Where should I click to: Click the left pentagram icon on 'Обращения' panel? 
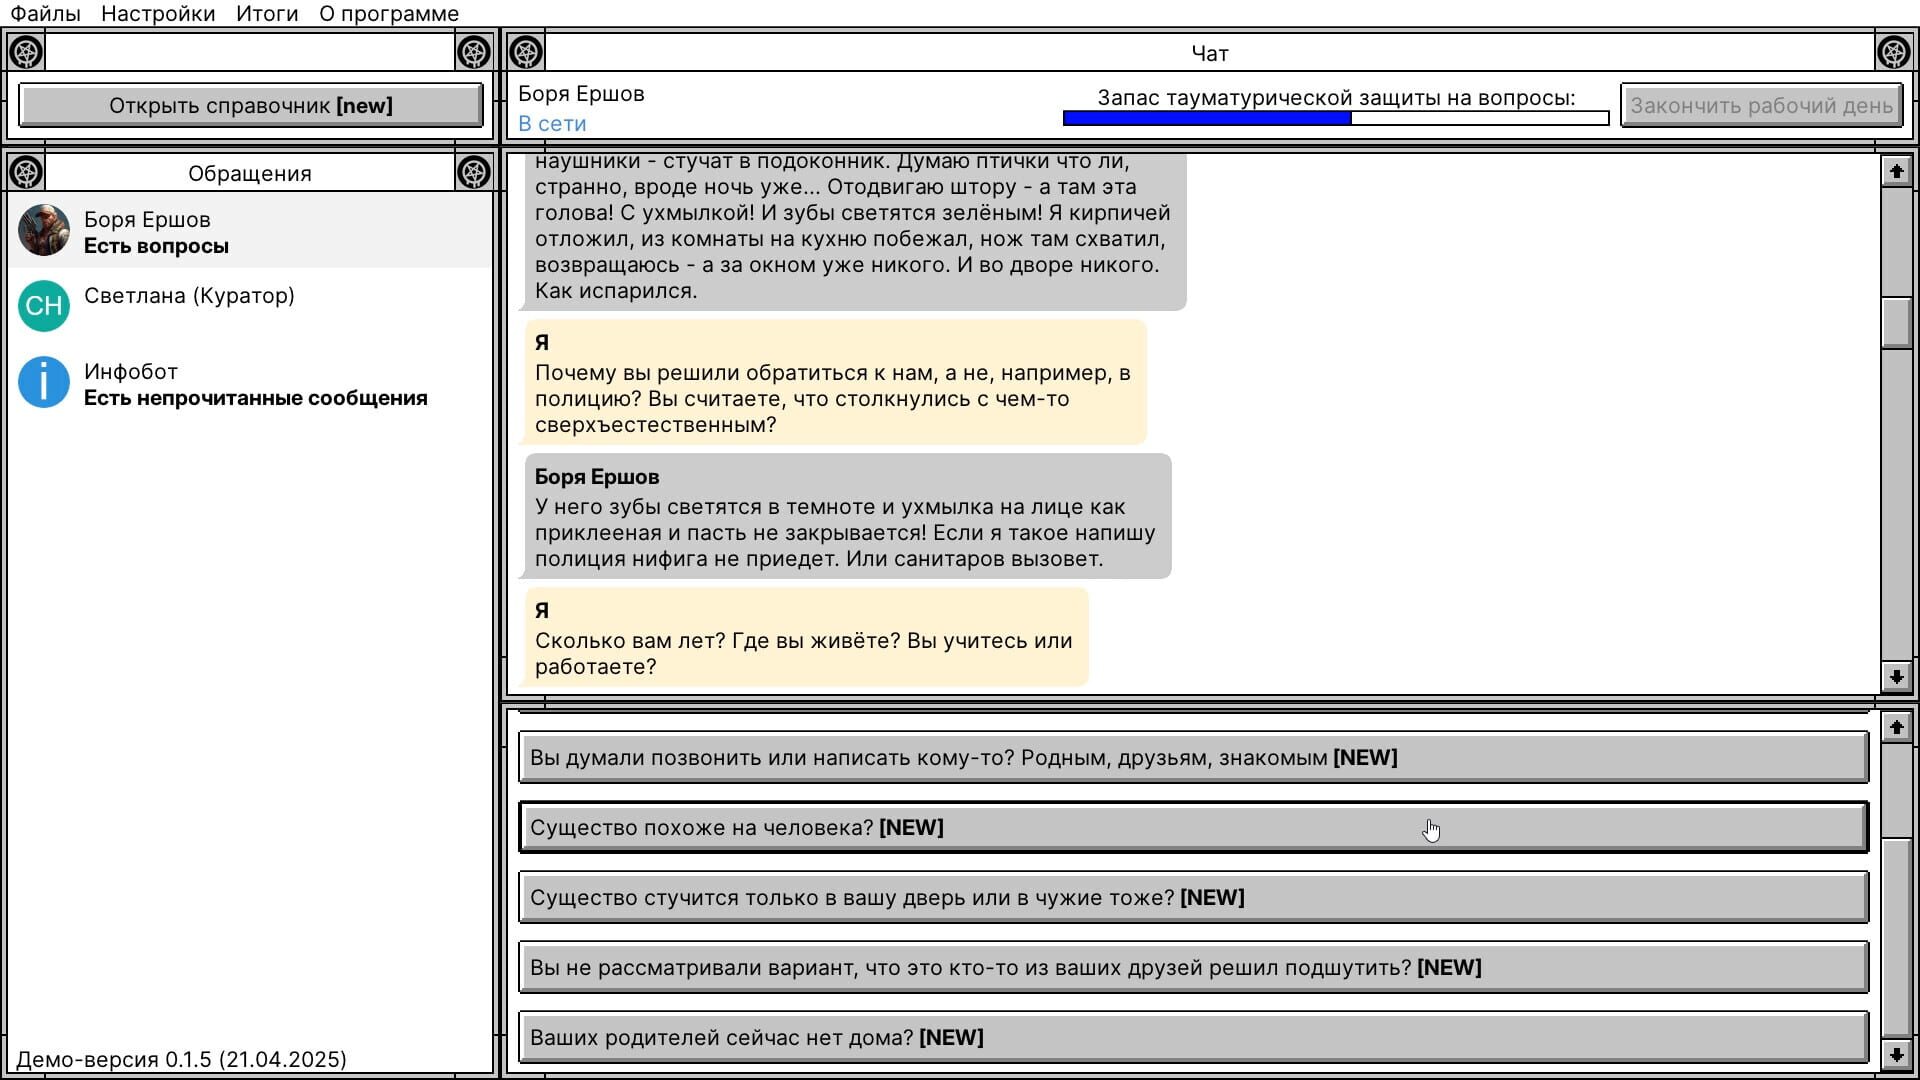[x=27, y=171]
